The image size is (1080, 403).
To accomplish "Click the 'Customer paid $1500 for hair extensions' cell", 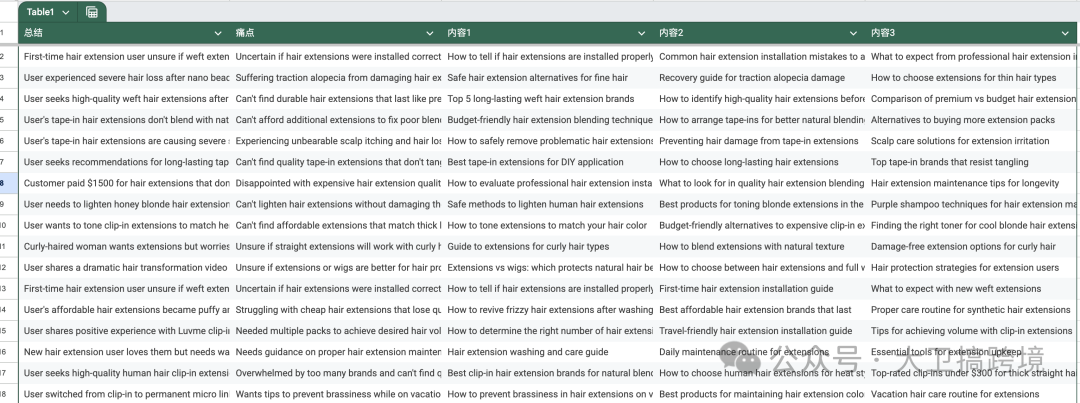I will pyautogui.click(x=125, y=183).
